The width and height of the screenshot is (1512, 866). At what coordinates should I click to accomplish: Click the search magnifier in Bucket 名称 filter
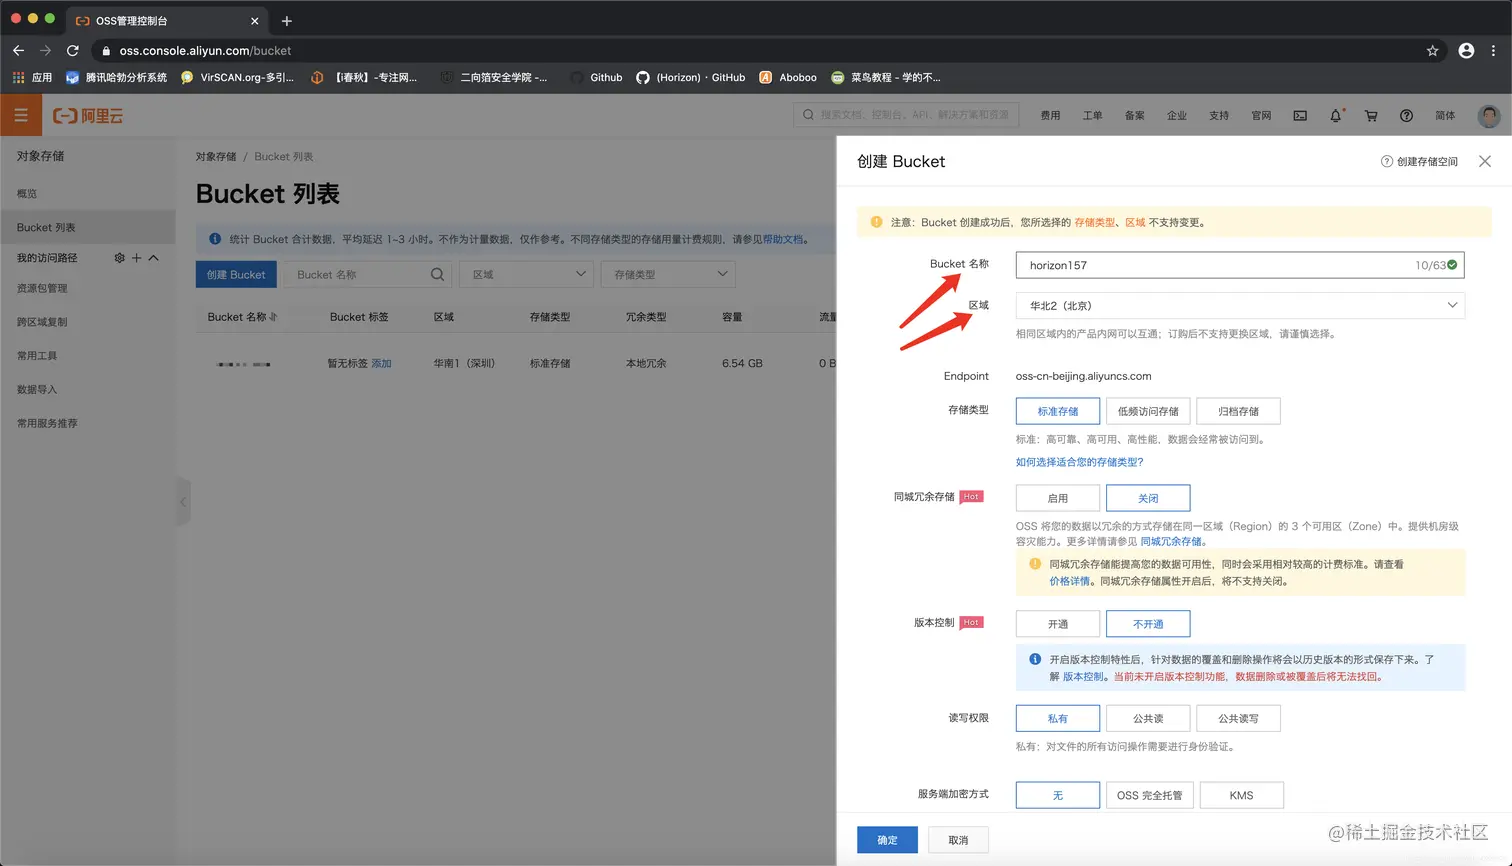pyautogui.click(x=437, y=274)
